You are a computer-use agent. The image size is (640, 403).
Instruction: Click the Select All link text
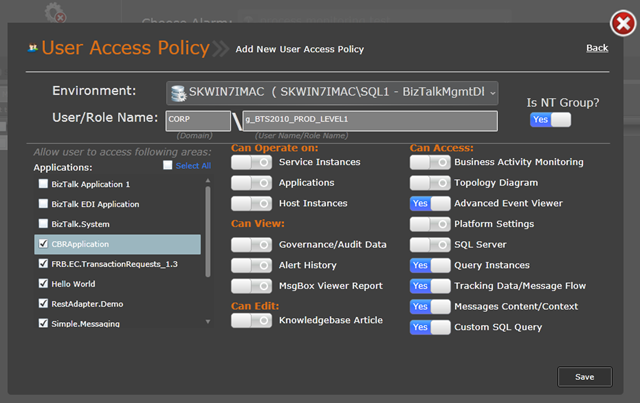193,166
